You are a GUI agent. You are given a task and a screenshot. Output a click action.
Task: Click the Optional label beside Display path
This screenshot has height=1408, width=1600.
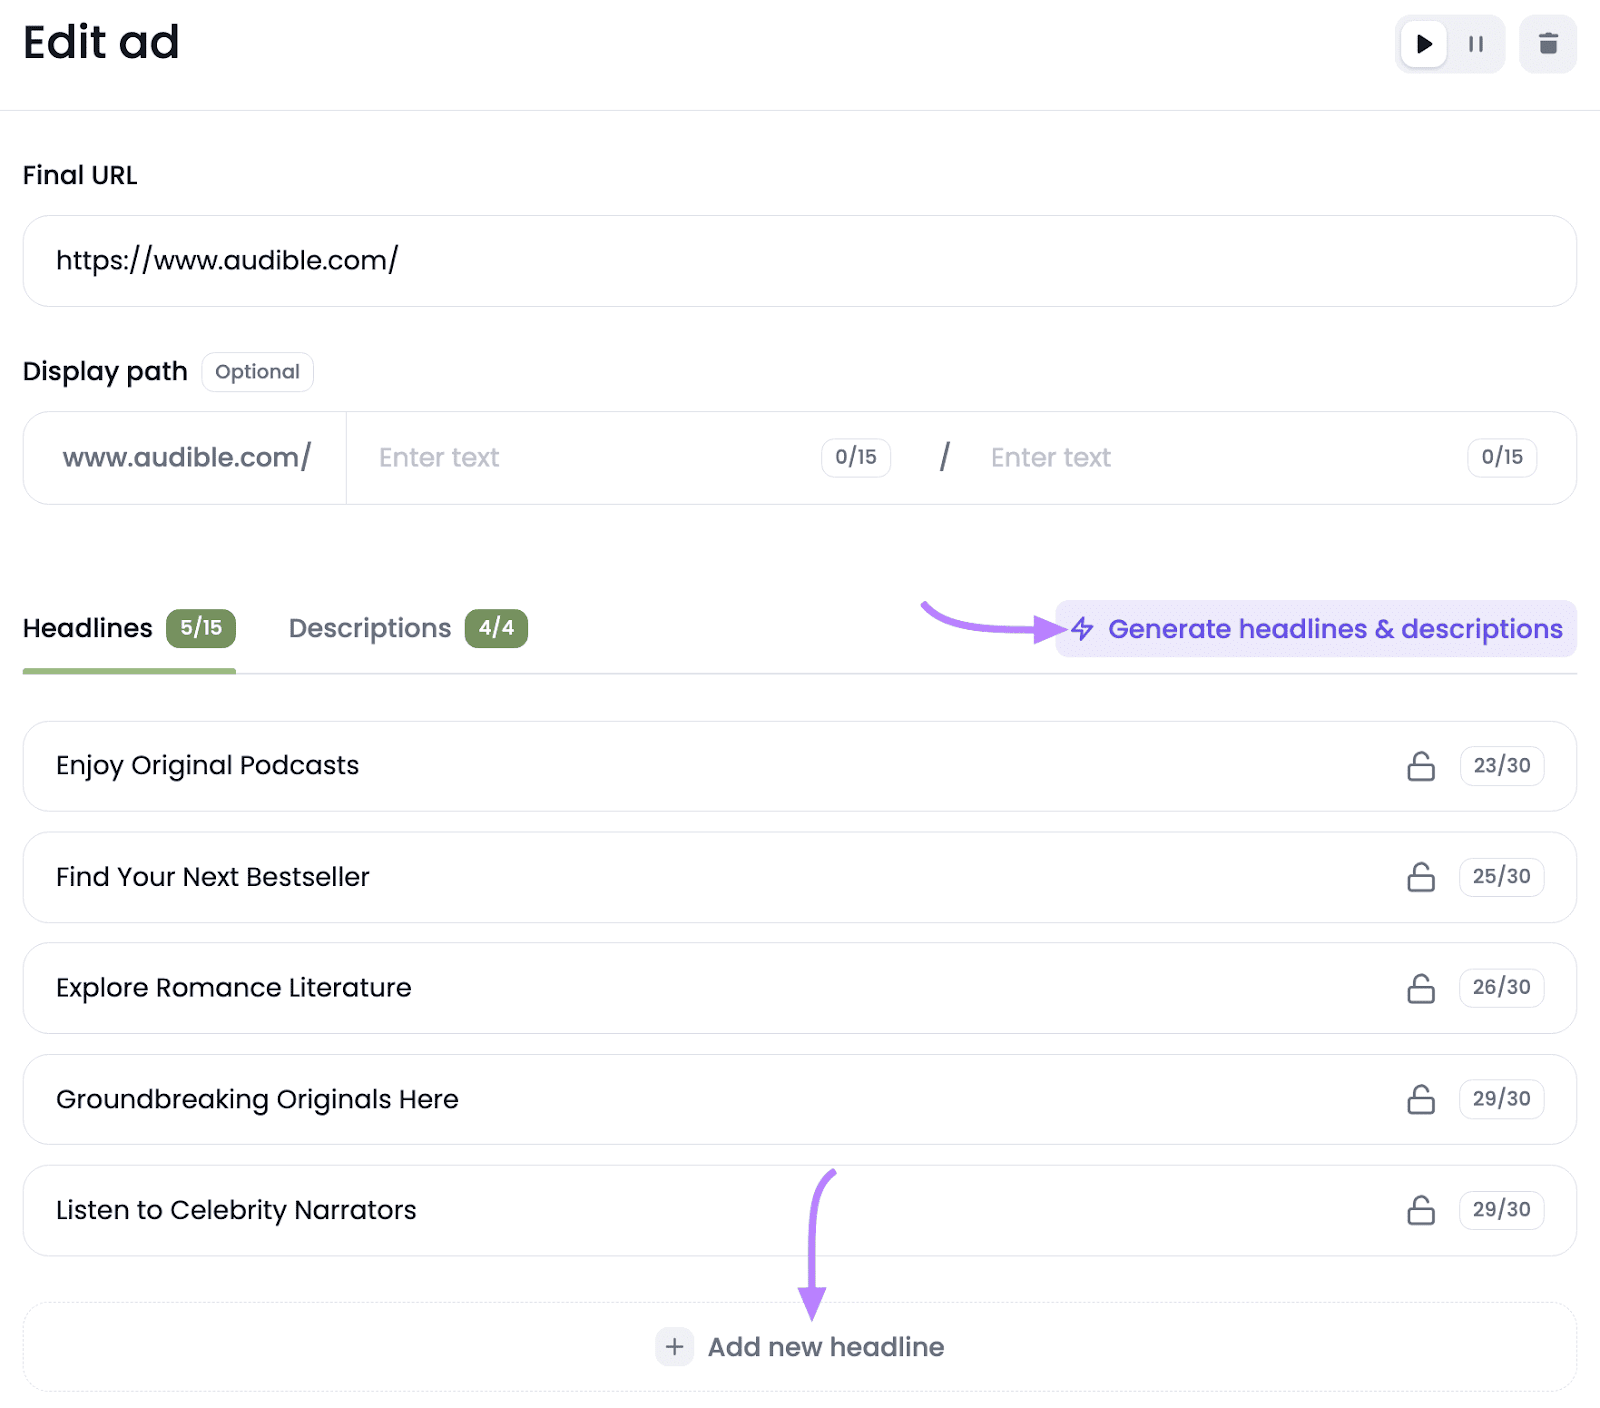[258, 372]
